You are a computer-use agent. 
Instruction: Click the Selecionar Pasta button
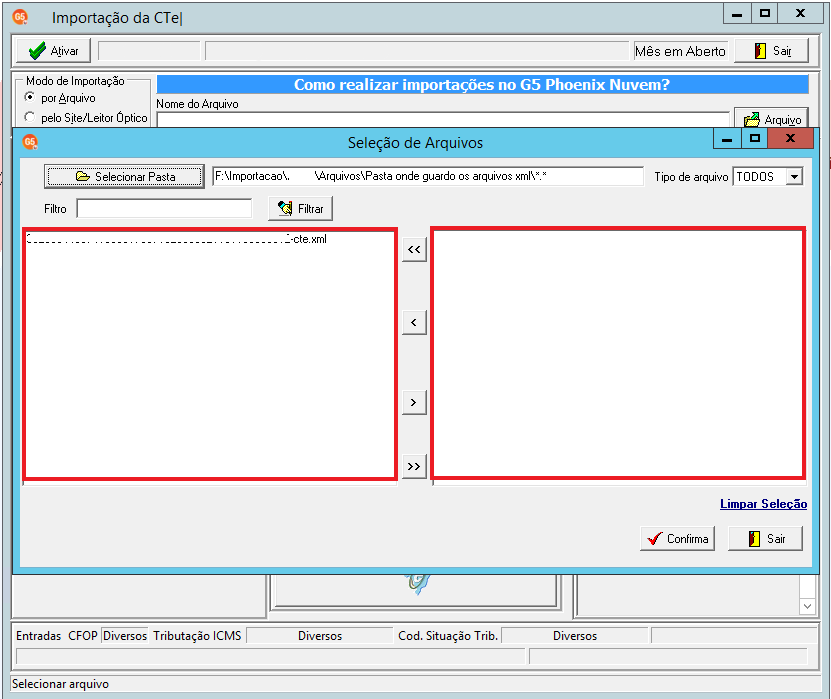tap(124, 176)
